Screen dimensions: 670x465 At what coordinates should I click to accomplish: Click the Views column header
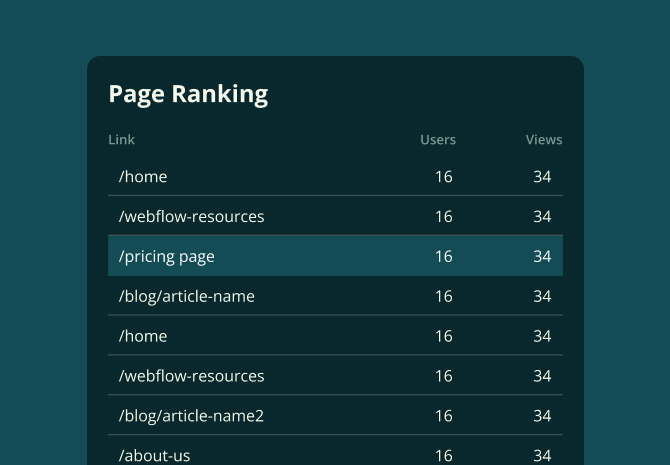tap(544, 140)
